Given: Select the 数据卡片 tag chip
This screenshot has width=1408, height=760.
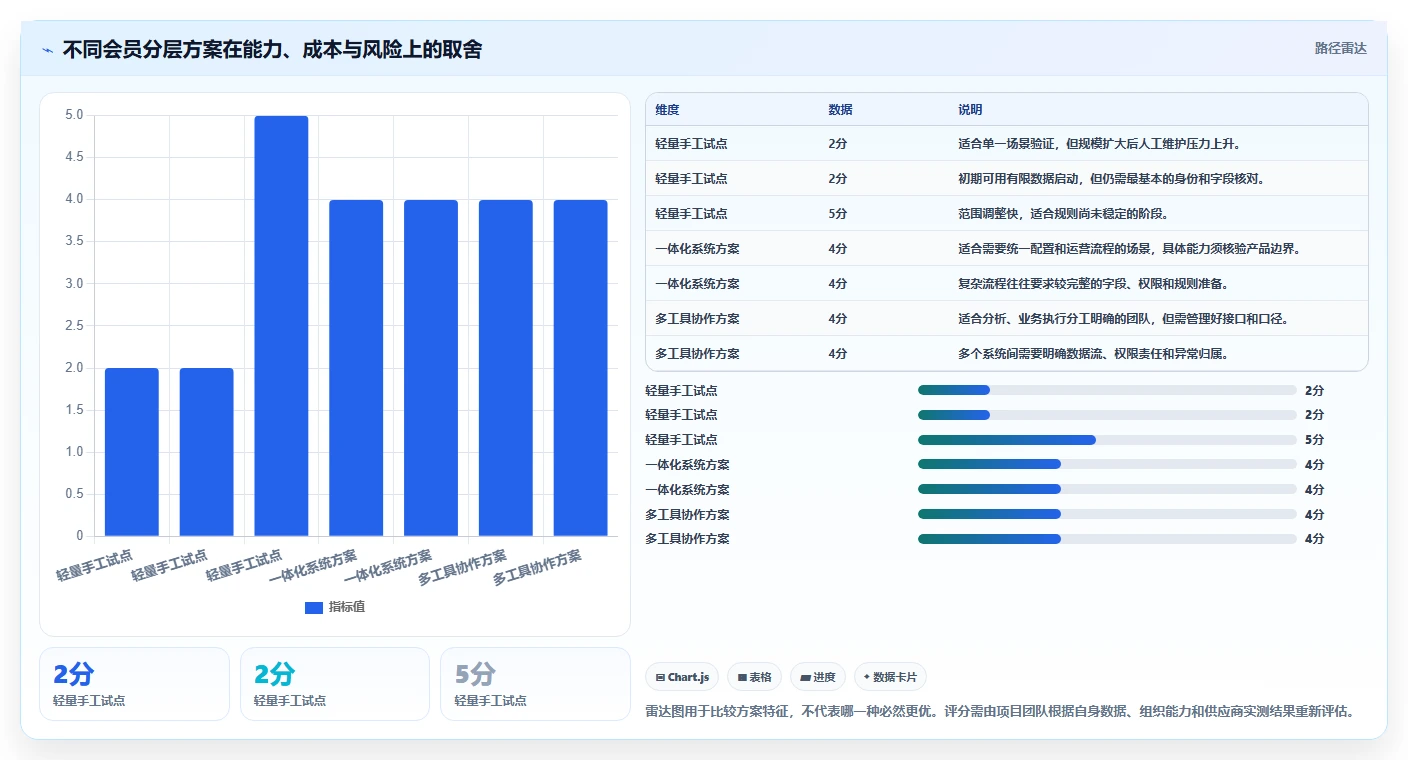Looking at the screenshot, I should click(x=890, y=677).
